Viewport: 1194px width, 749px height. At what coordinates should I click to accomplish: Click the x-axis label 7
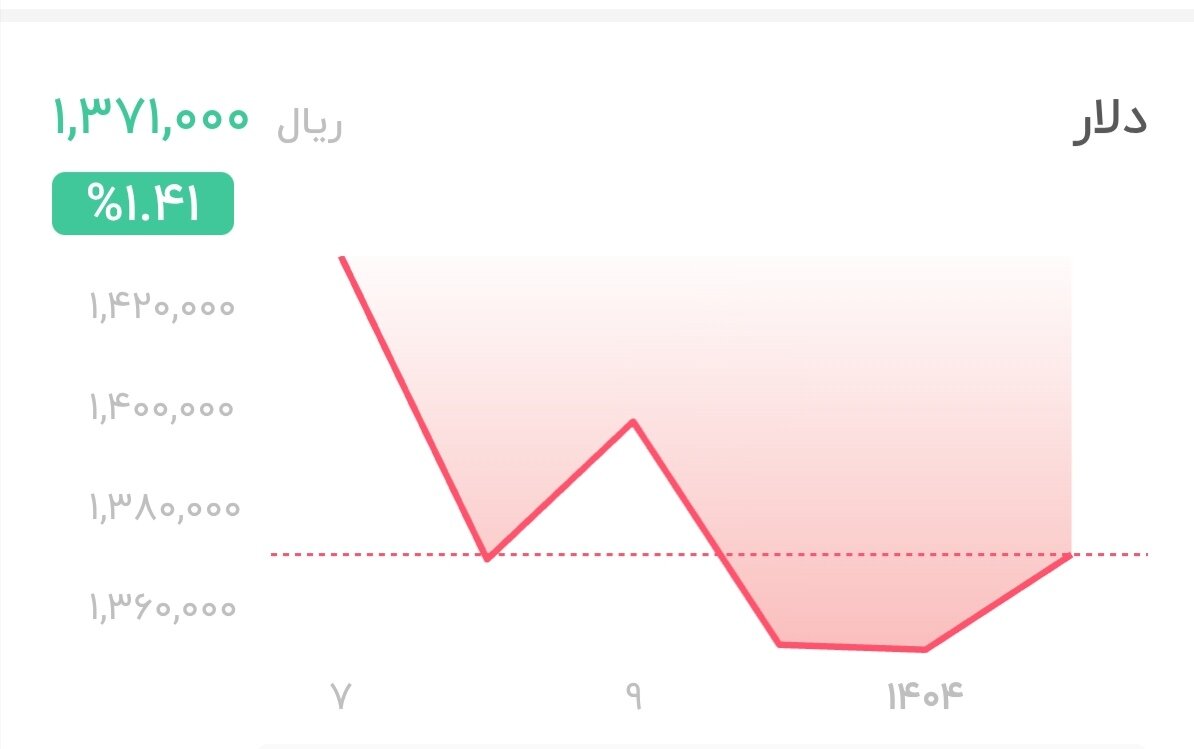point(341,695)
